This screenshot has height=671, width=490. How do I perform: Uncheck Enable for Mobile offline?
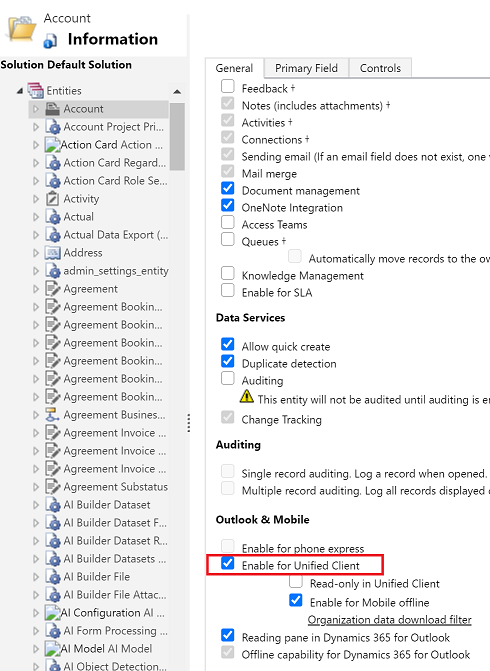tap(296, 600)
